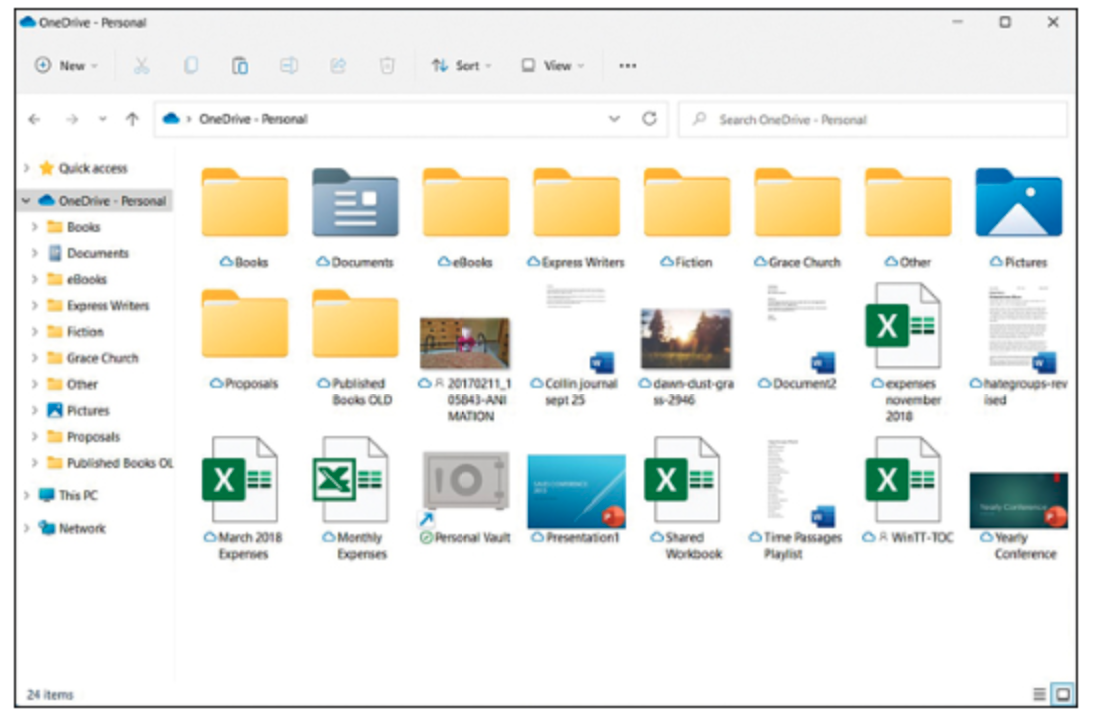The image size is (1094, 722).
Task: Switch to details view layout icon
Action: [x=1039, y=694]
